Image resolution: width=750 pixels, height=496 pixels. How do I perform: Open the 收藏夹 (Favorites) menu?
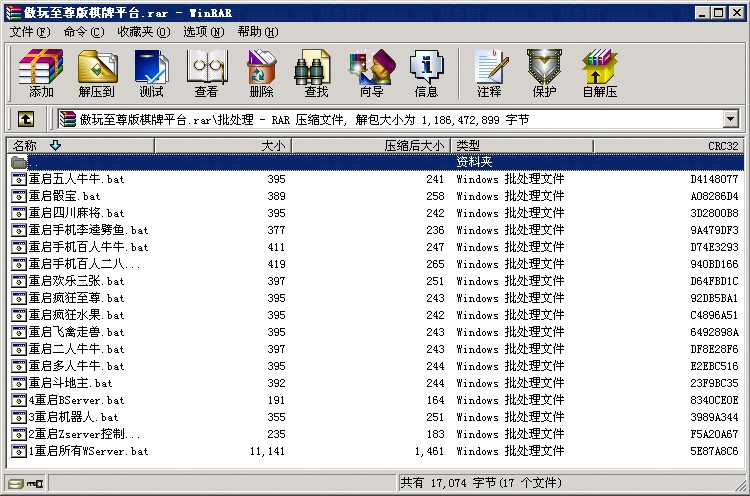(141, 32)
